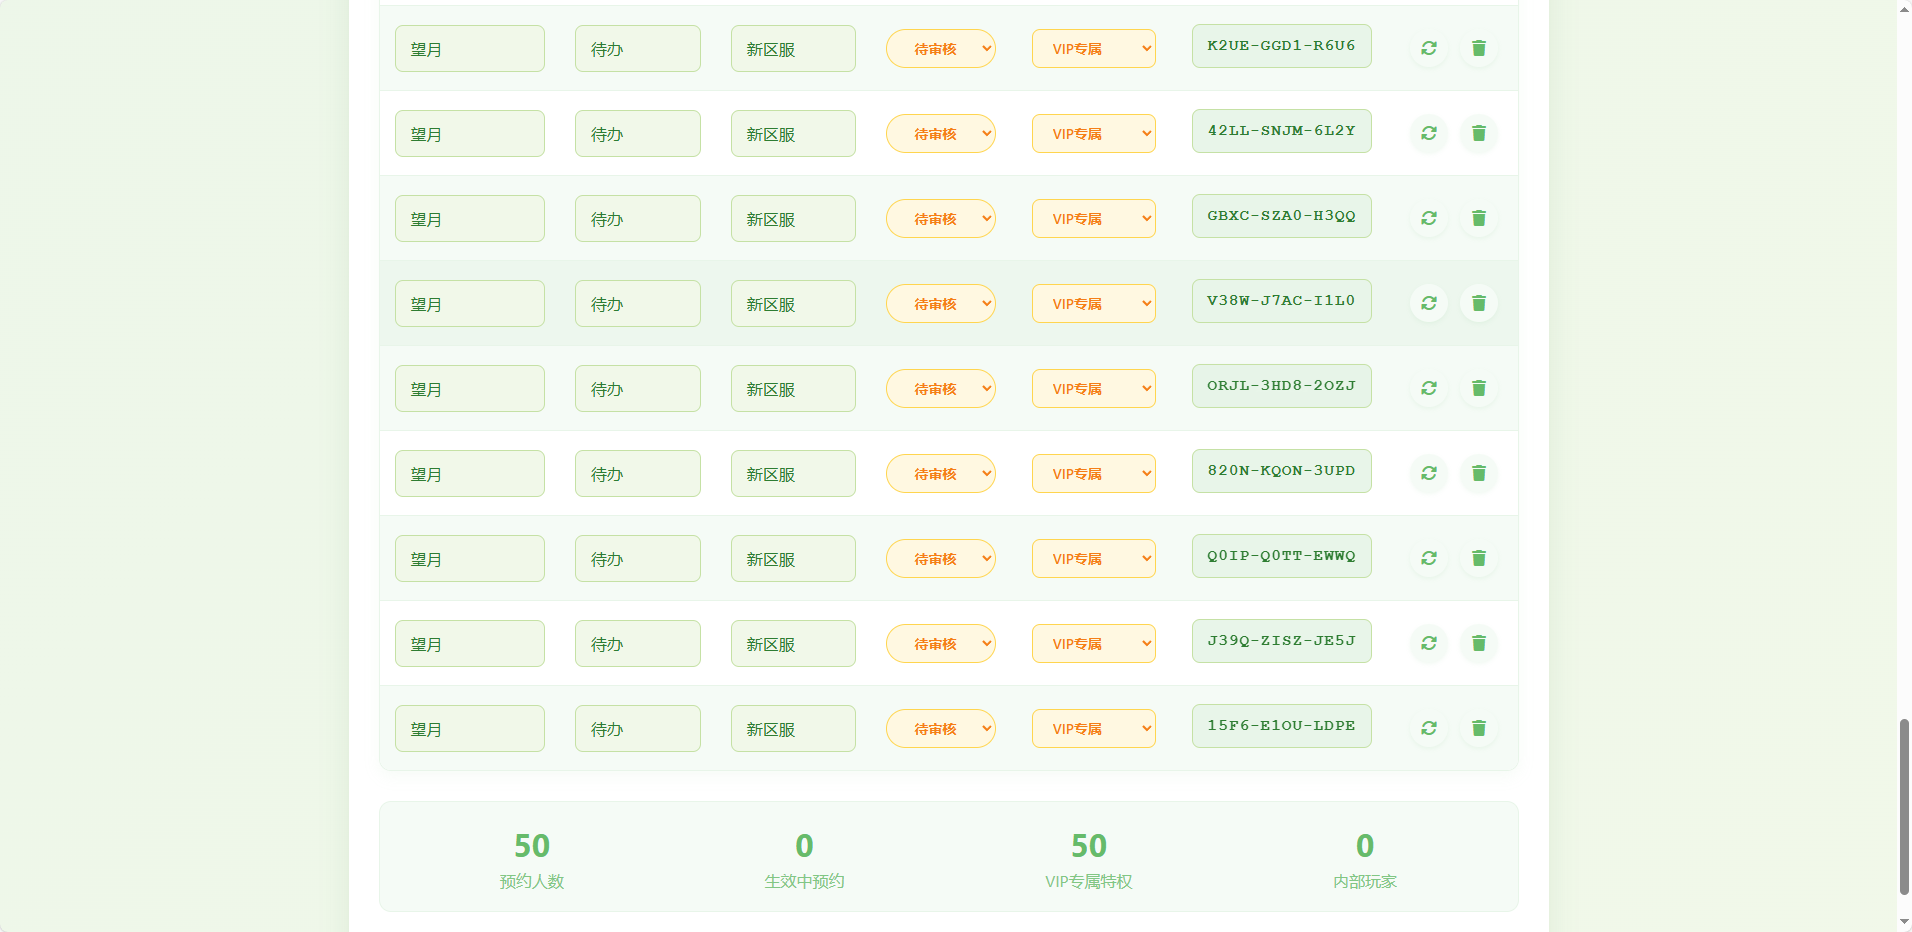Open the VIP专属 dropdown for 820N-KQON-3UPD row
The width and height of the screenshot is (1912, 932).
[x=1093, y=473]
